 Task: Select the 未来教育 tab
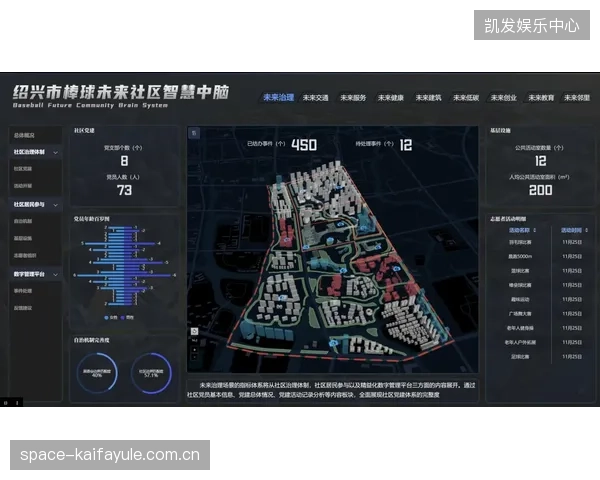pos(541,98)
